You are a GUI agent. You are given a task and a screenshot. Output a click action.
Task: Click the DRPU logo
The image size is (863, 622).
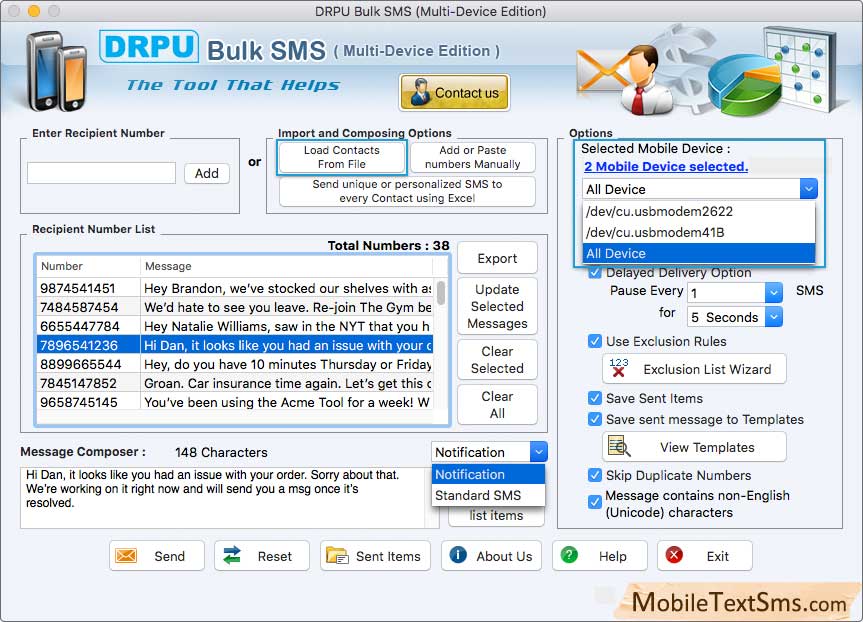pyautogui.click(x=149, y=47)
